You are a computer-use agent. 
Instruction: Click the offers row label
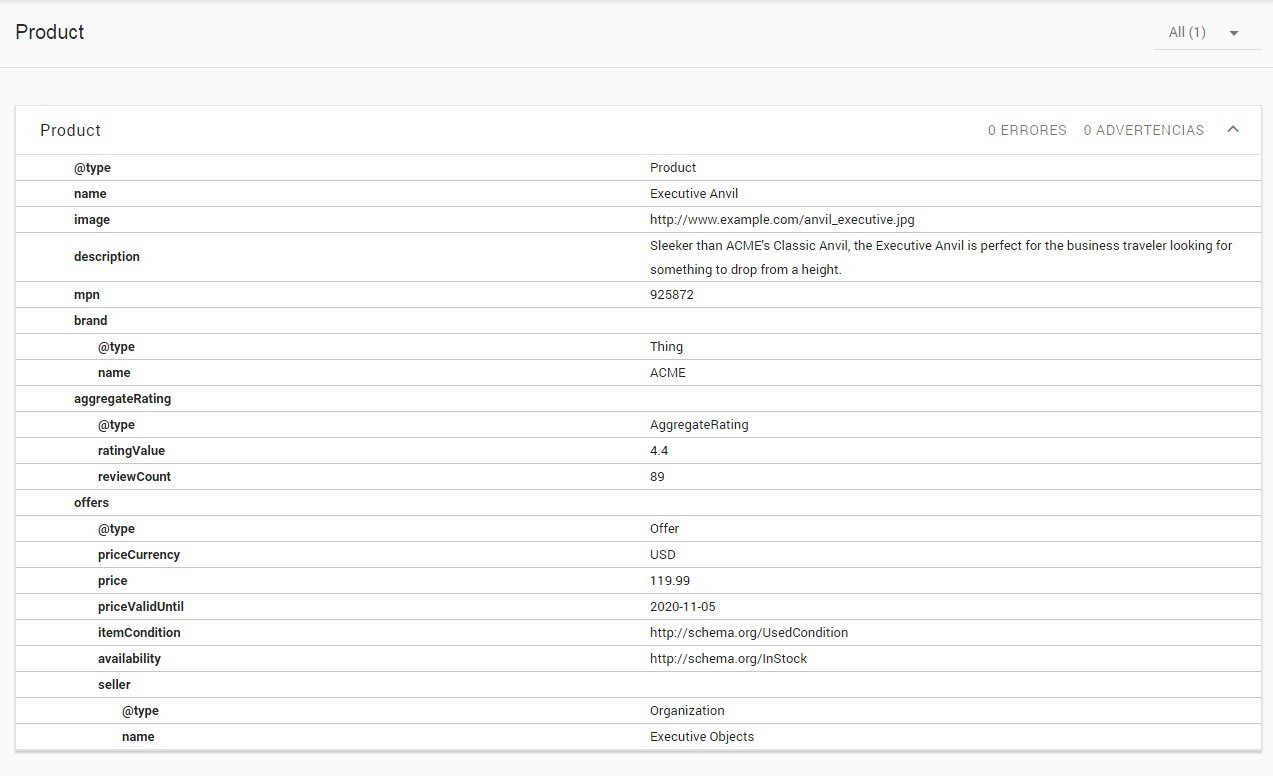pyautogui.click(x=91, y=503)
